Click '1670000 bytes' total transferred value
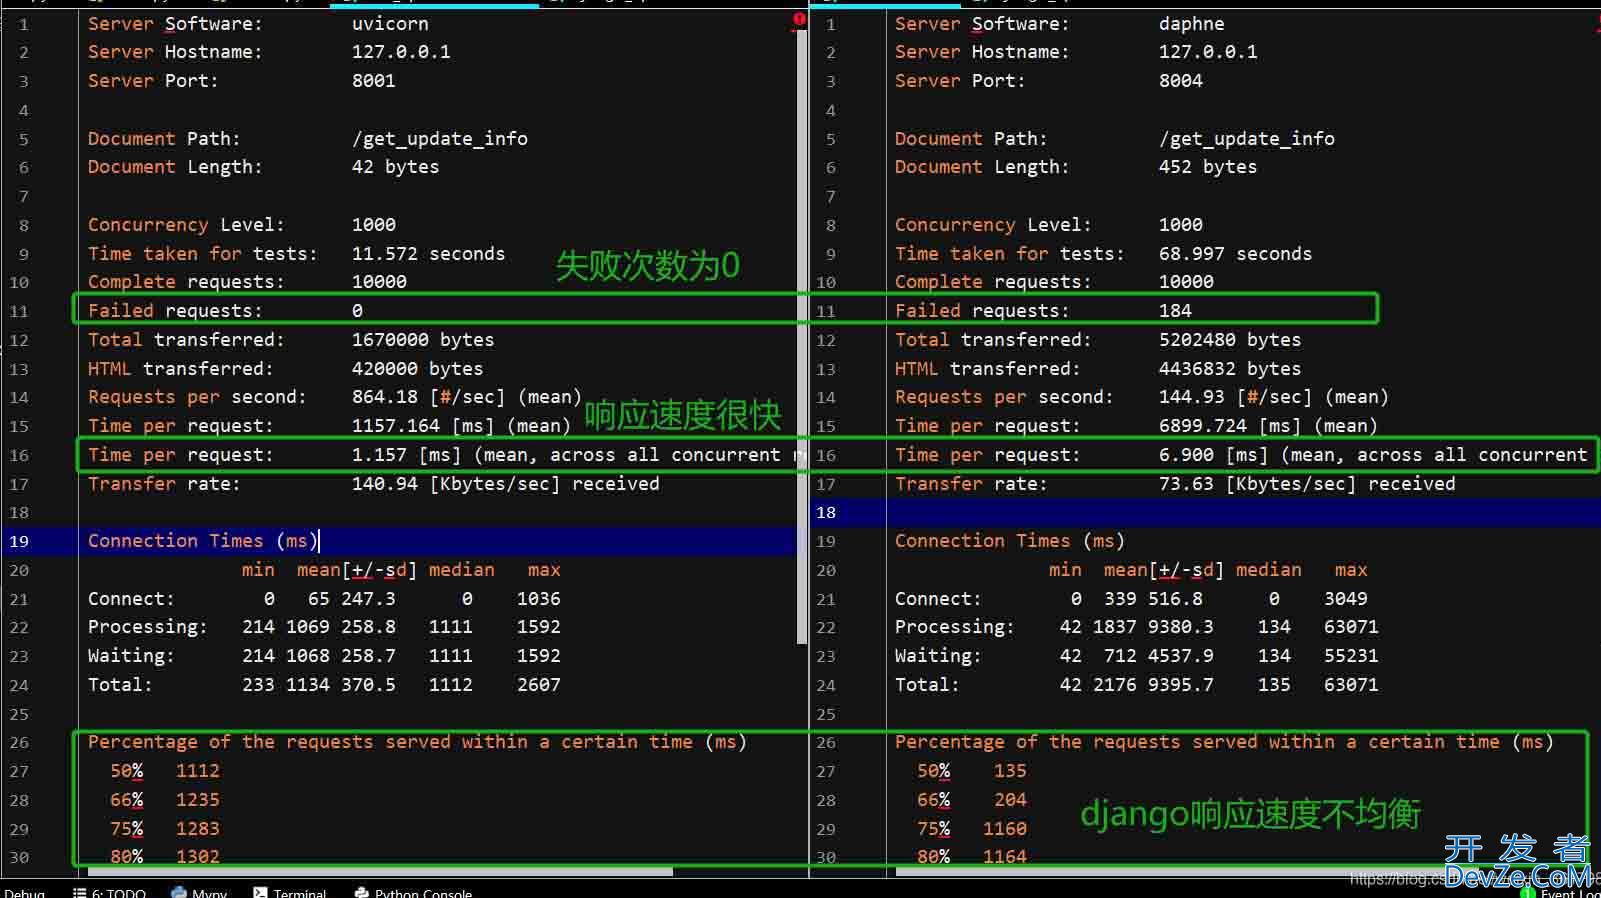 [423, 340]
